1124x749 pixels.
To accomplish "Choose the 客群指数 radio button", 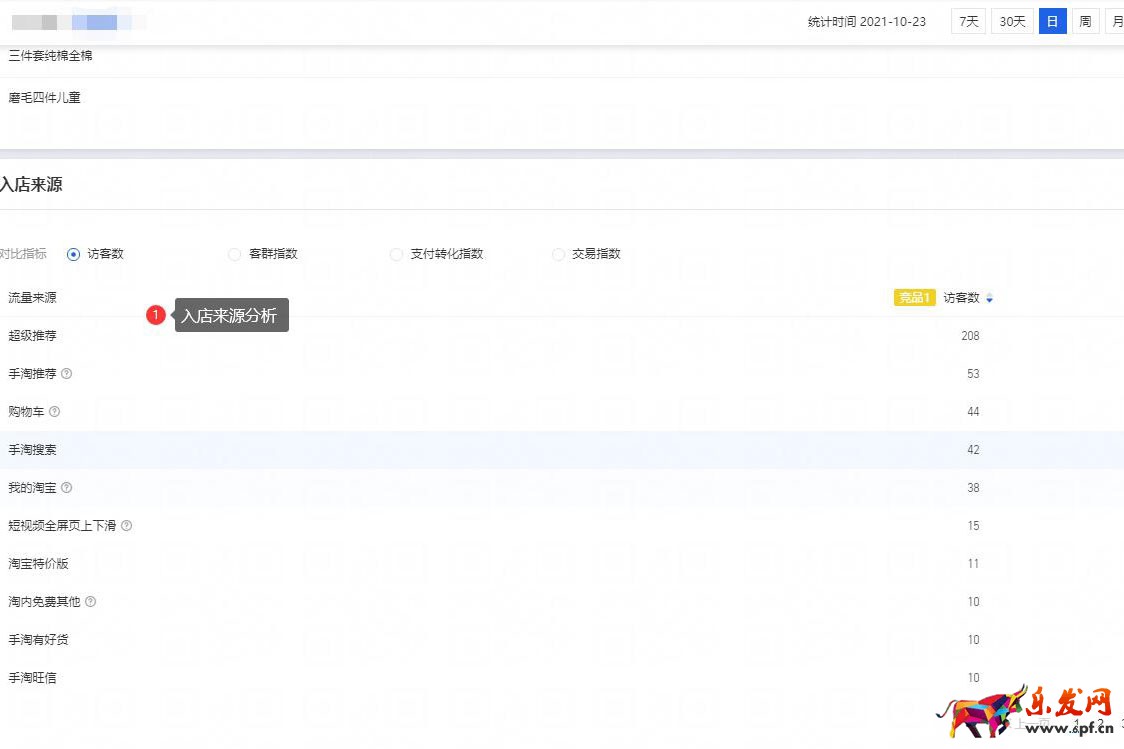I will click(235, 254).
